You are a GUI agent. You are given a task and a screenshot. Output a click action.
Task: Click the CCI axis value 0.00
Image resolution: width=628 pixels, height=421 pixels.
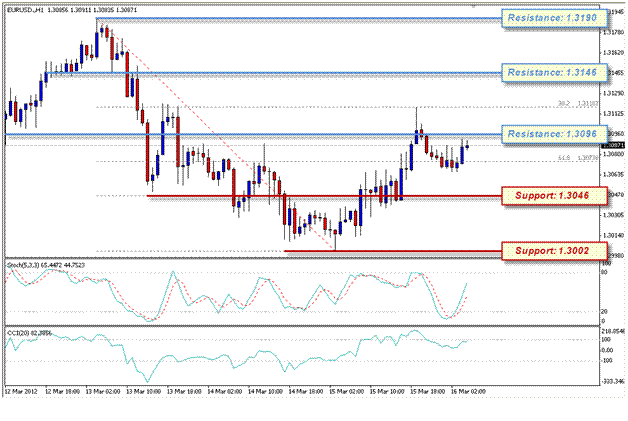pos(608,350)
